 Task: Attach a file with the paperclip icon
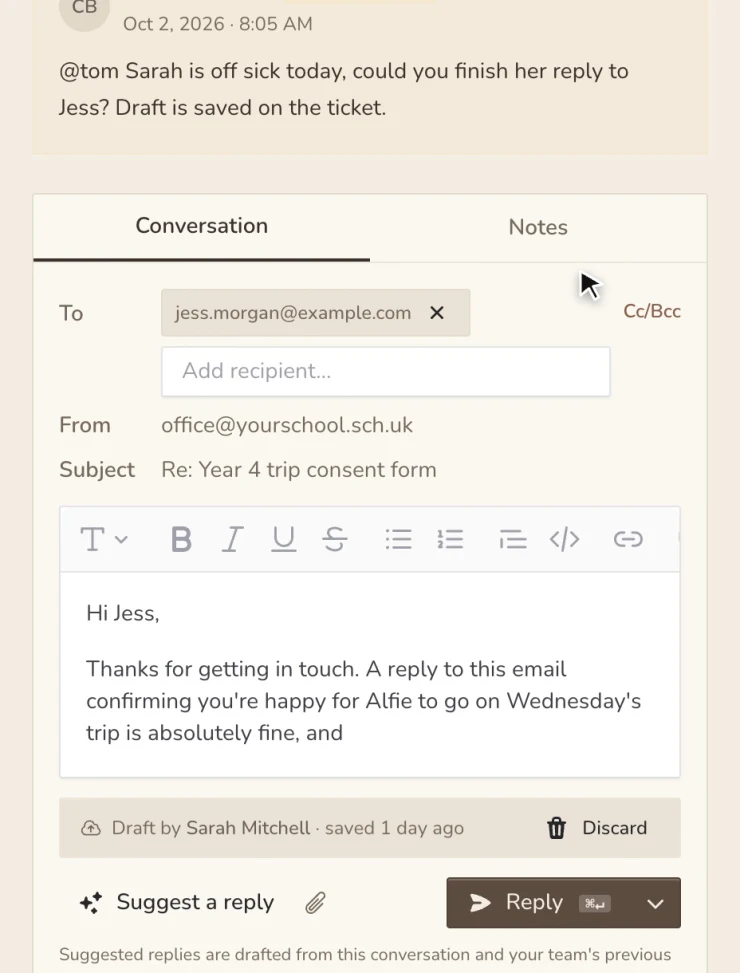(315, 903)
